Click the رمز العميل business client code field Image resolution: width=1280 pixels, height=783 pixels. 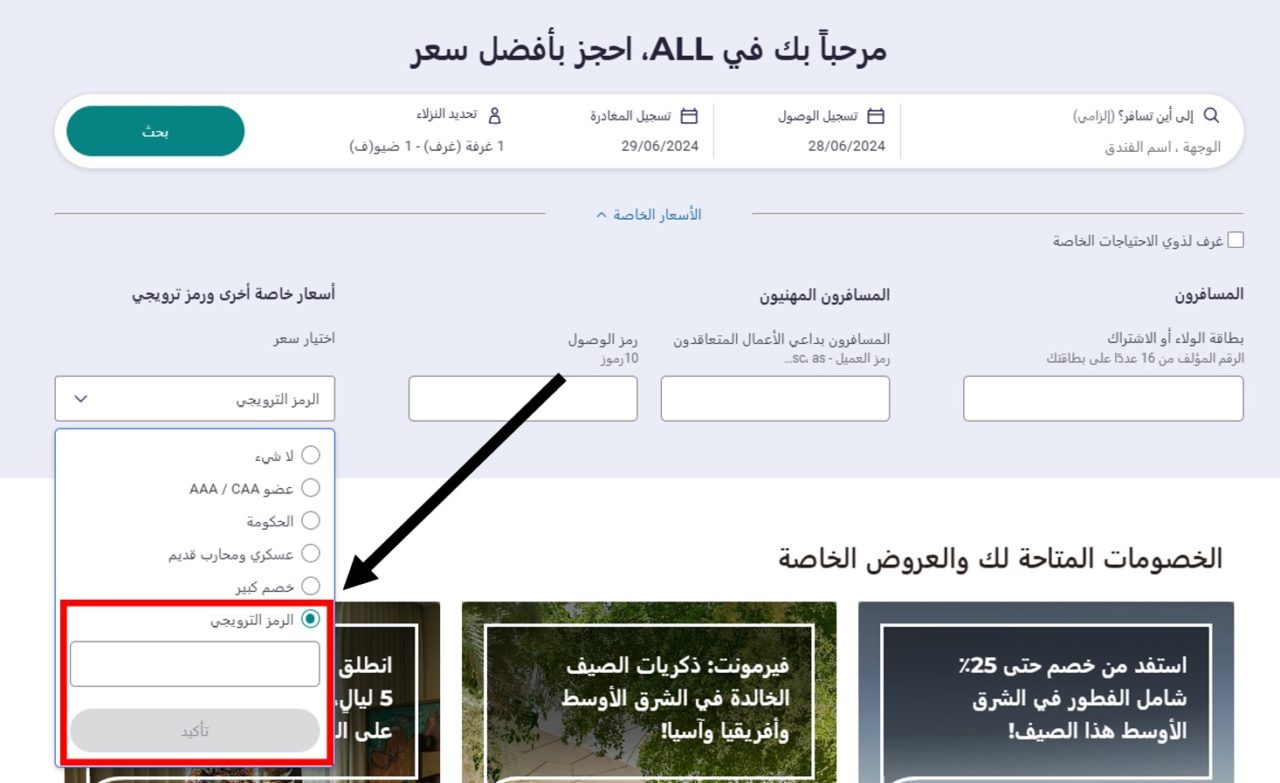tap(775, 399)
